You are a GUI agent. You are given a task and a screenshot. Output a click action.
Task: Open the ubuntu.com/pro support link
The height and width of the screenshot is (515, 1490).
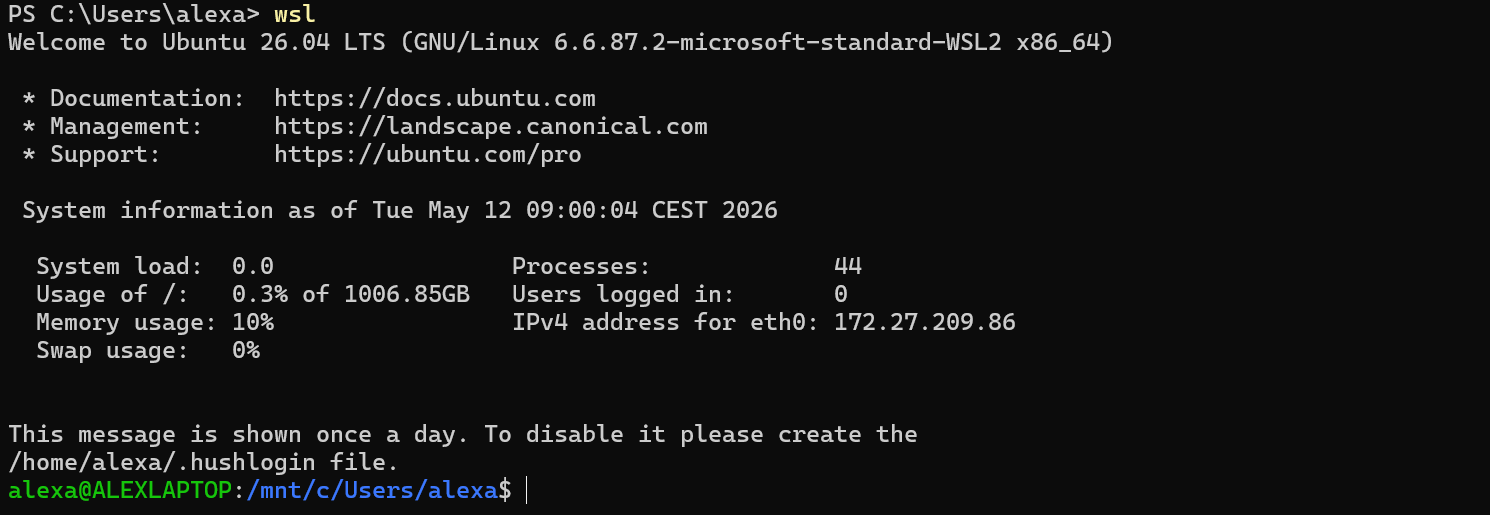tap(428, 155)
